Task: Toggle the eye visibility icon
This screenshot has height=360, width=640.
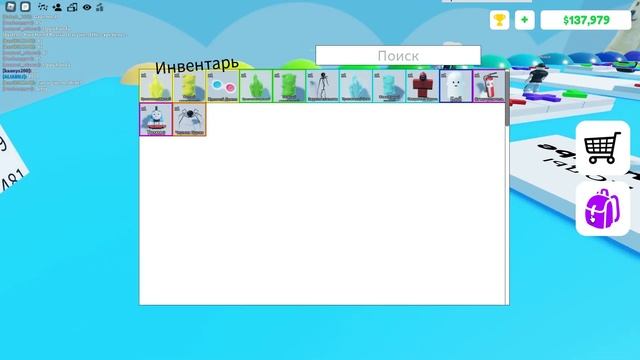Action: (x=87, y=7)
